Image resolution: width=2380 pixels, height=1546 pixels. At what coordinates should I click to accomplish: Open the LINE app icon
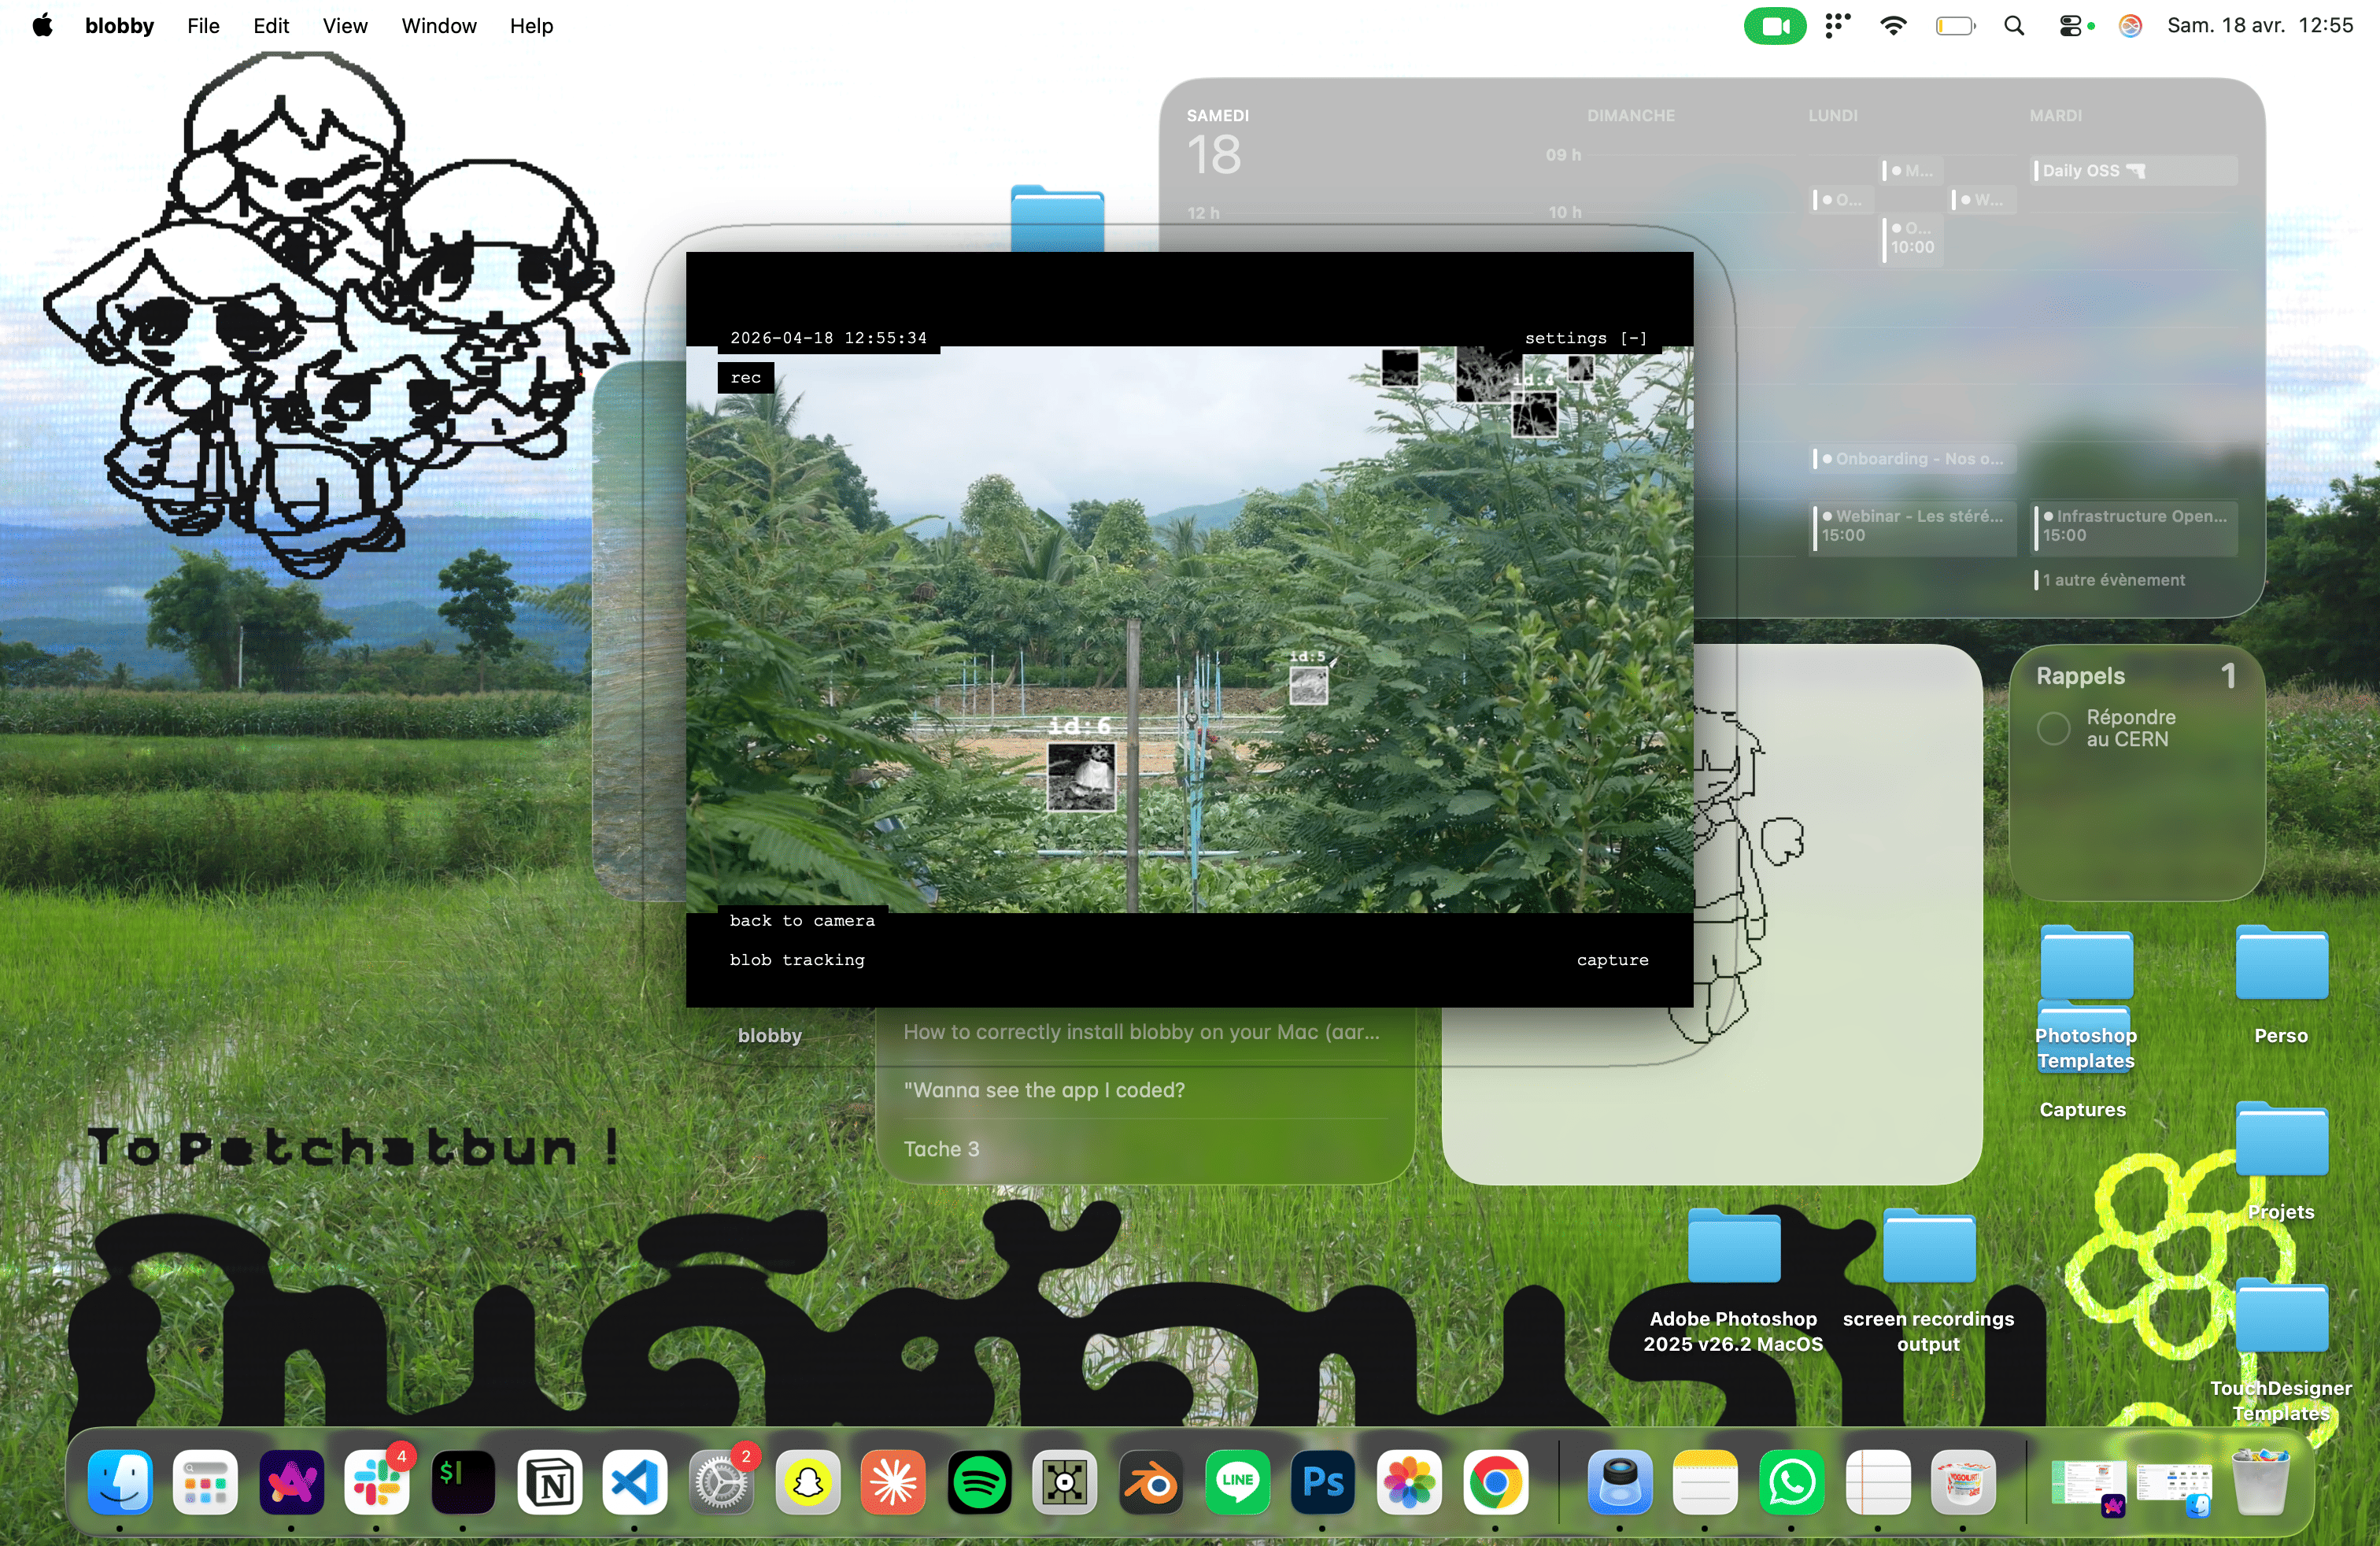click(x=1237, y=1483)
